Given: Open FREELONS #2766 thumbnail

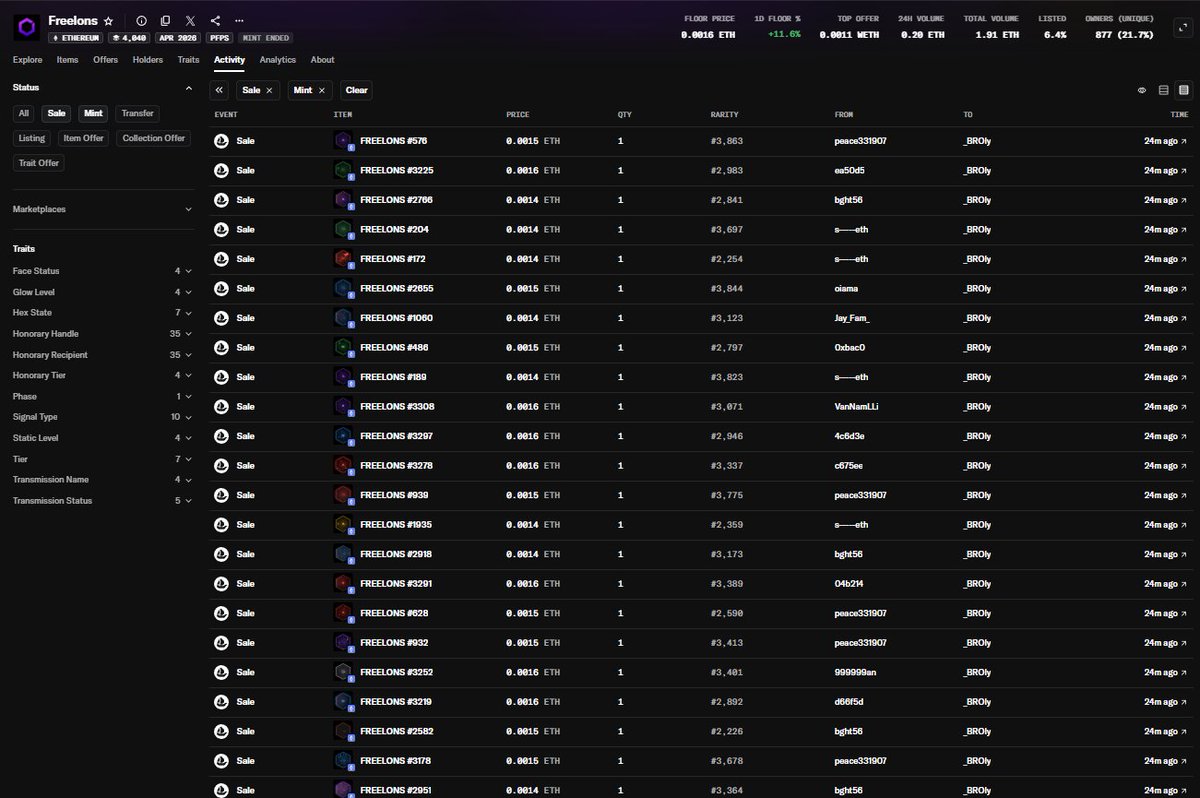Looking at the screenshot, I should pyautogui.click(x=344, y=200).
